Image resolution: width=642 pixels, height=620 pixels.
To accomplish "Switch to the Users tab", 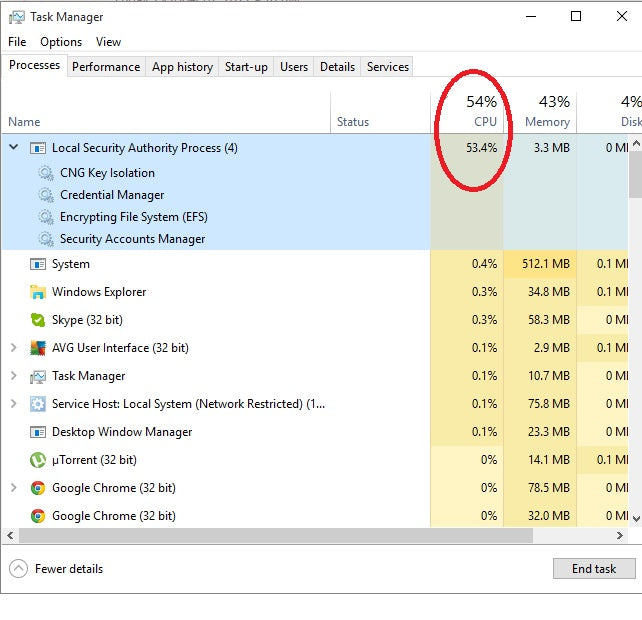I will 294,67.
